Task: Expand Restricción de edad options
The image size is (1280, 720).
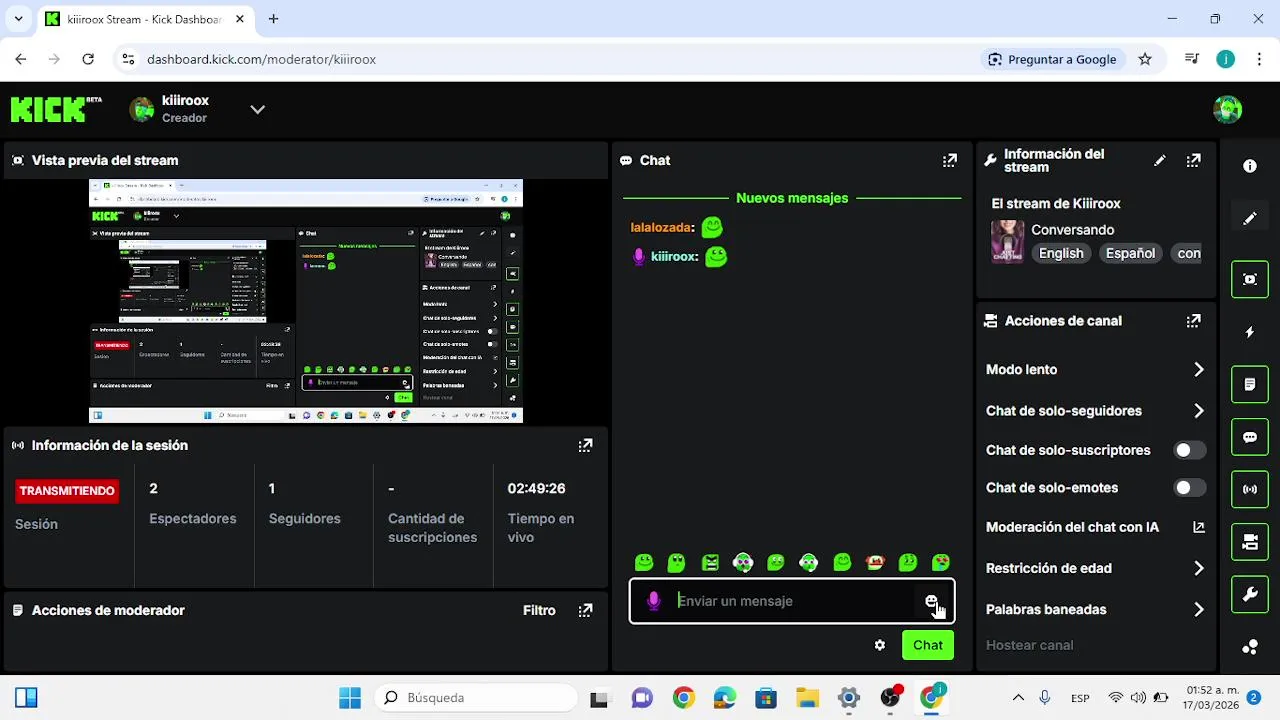Action: (1198, 568)
